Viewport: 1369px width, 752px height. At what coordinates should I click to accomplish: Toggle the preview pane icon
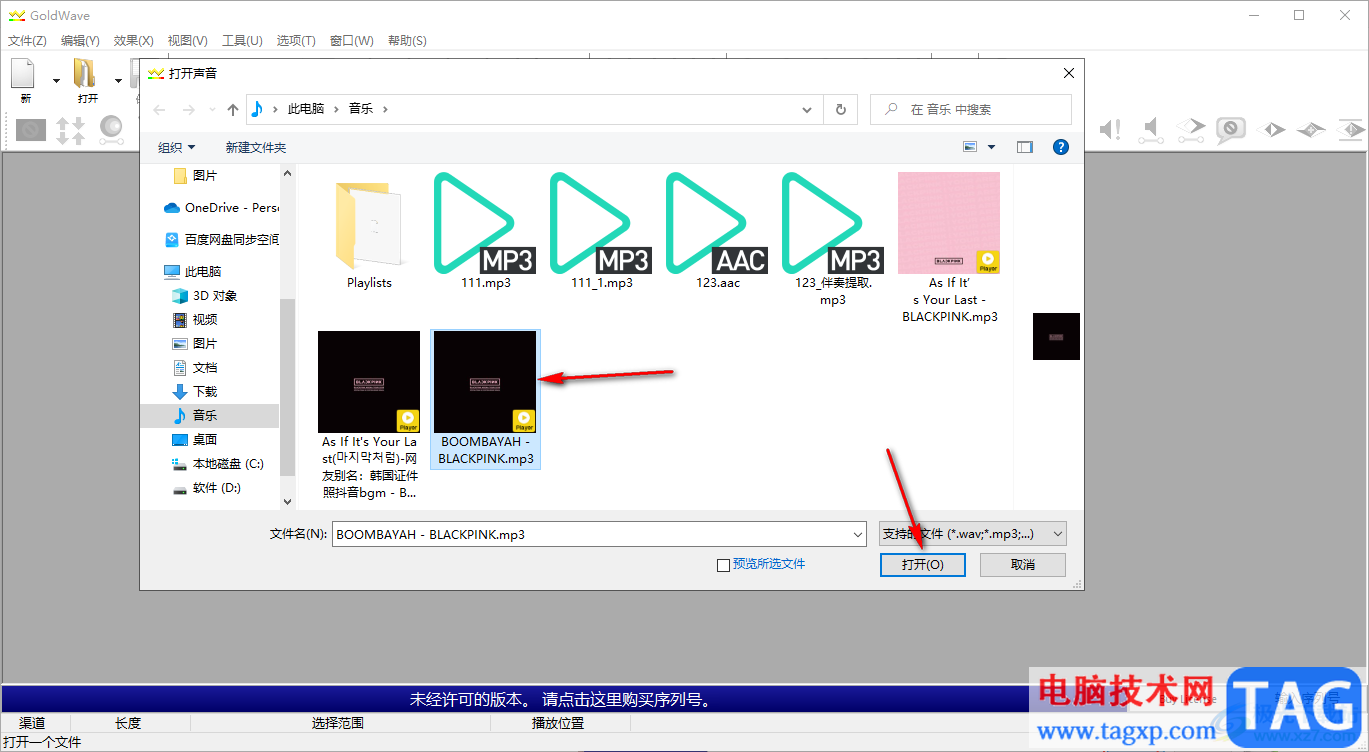[1025, 147]
